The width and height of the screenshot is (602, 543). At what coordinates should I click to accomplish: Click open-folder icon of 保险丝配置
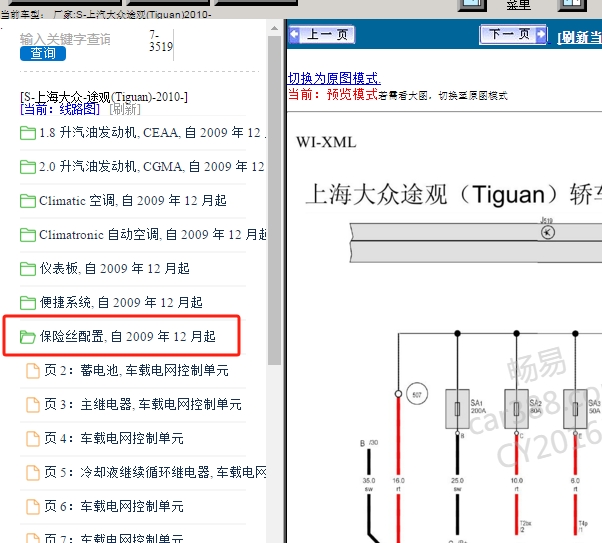click(x=28, y=337)
